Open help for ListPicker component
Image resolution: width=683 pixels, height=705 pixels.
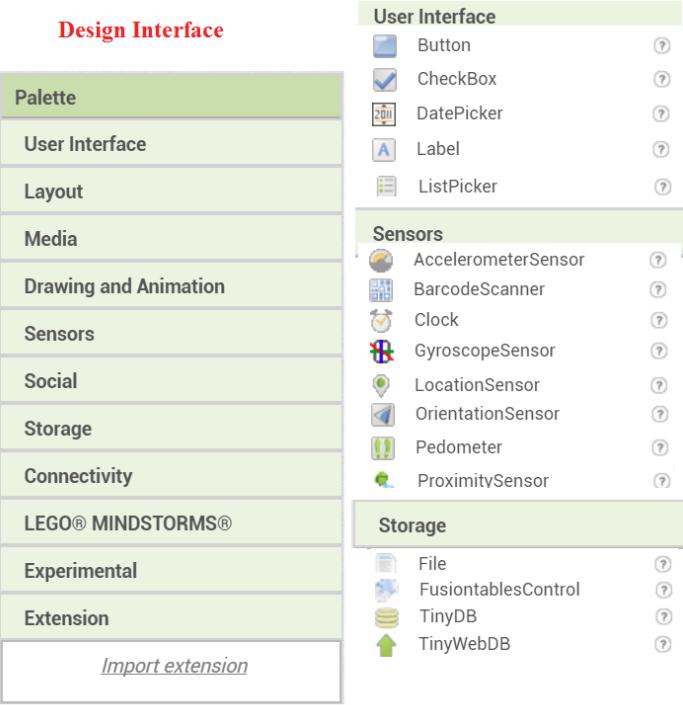pos(661,187)
